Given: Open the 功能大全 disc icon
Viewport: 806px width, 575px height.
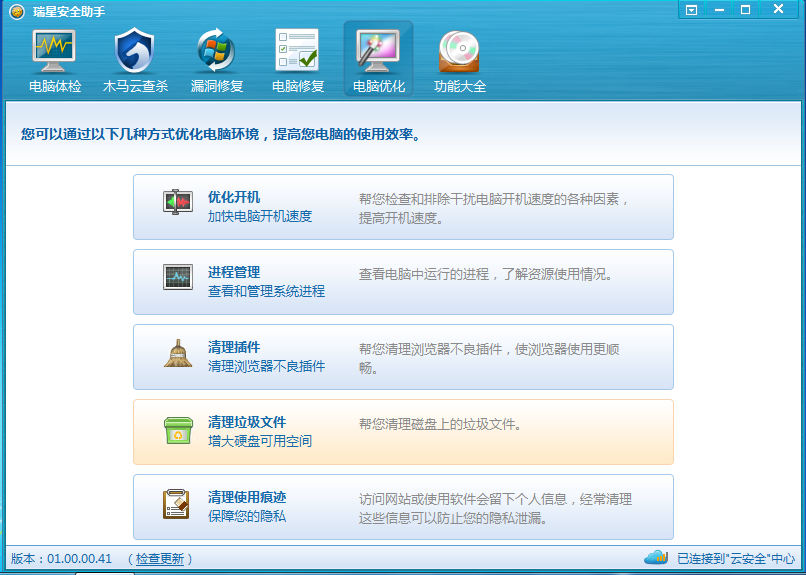Looking at the screenshot, I should click(x=459, y=51).
